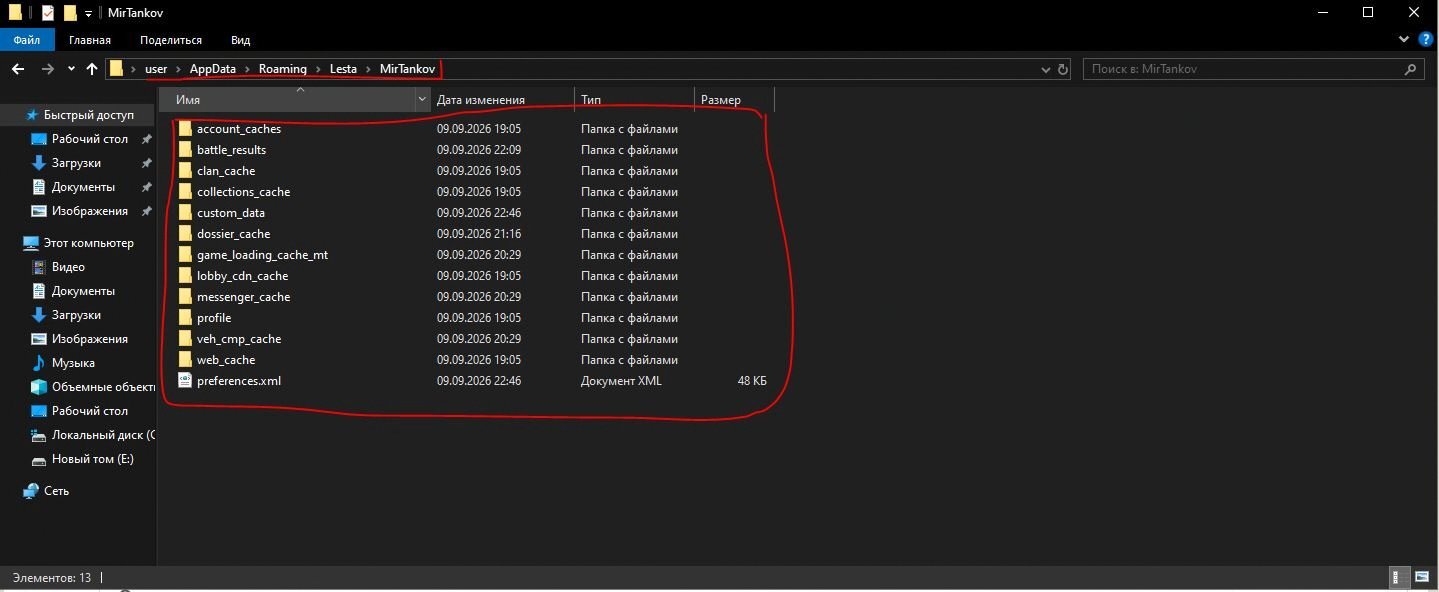Select Локальный диск in the navigation pane
The width and height of the screenshot is (1439, 592).
tap(103, 435)
